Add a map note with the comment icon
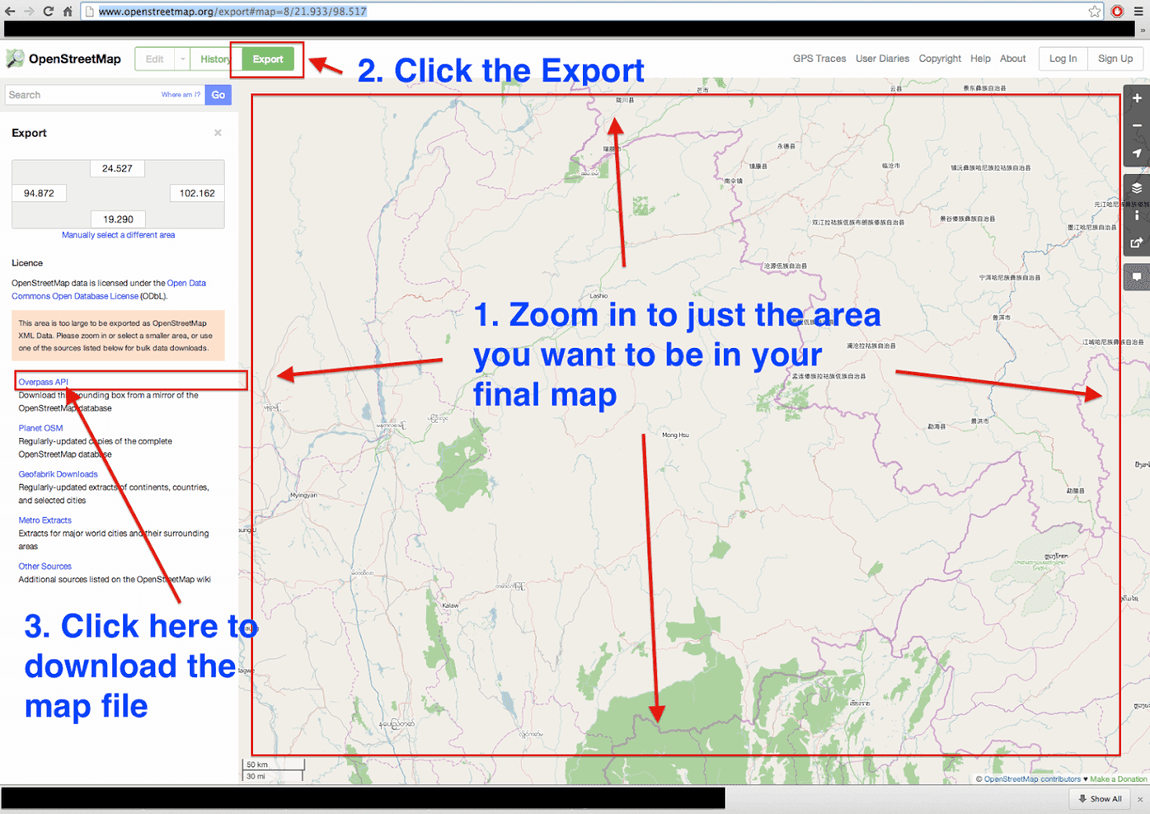Image resolution: width=1150 pixels, height=814 pixels. coord(1137,276)
